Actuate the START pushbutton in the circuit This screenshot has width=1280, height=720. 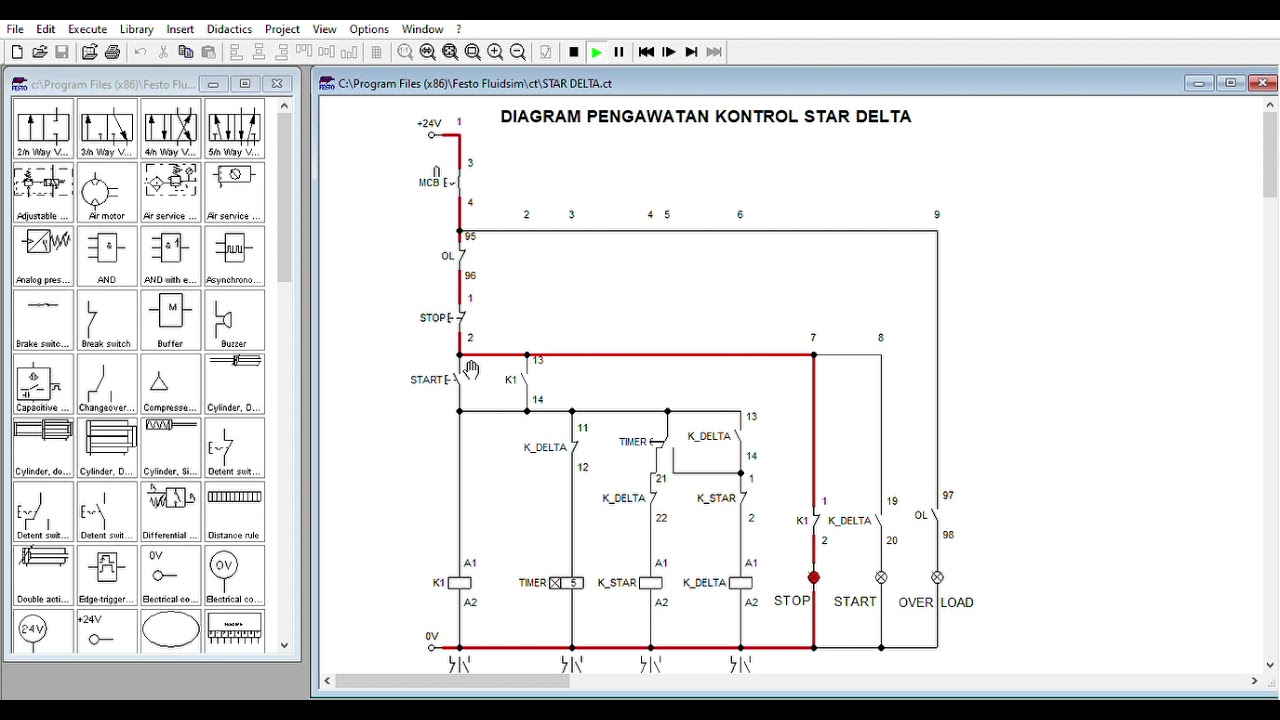[x=454, y=380]
